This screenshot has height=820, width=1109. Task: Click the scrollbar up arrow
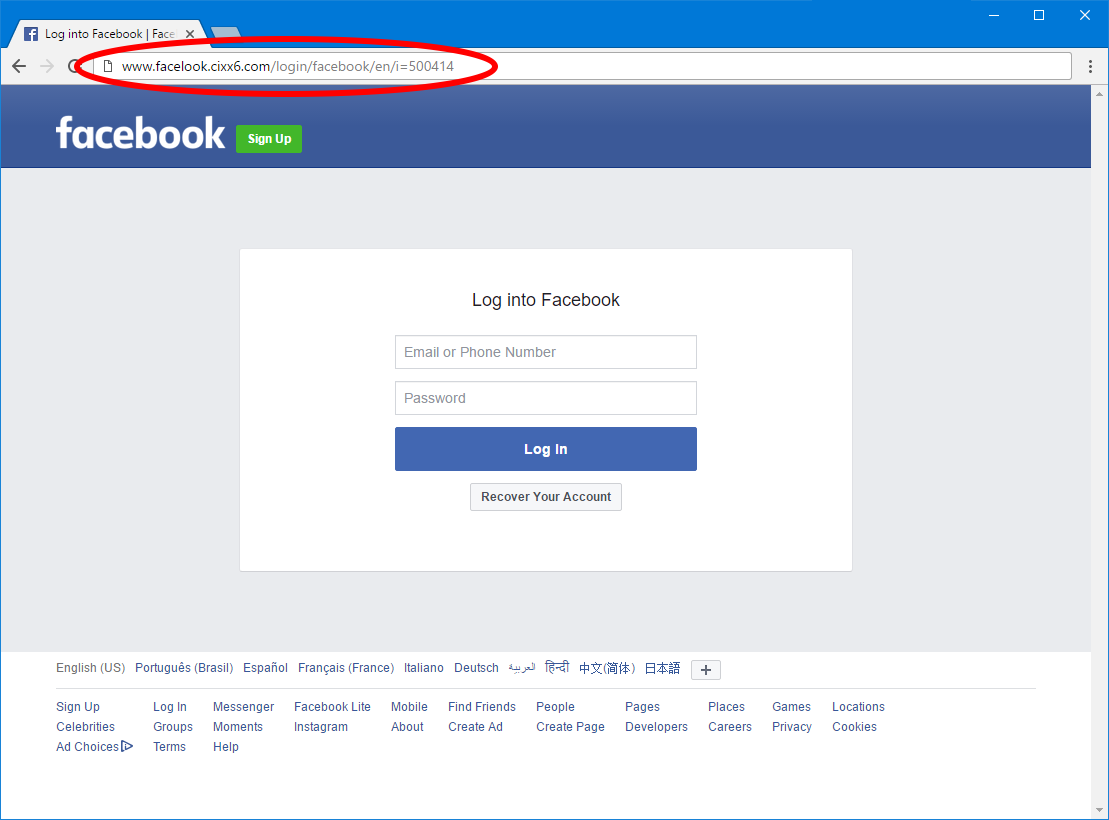[1099, 93]
